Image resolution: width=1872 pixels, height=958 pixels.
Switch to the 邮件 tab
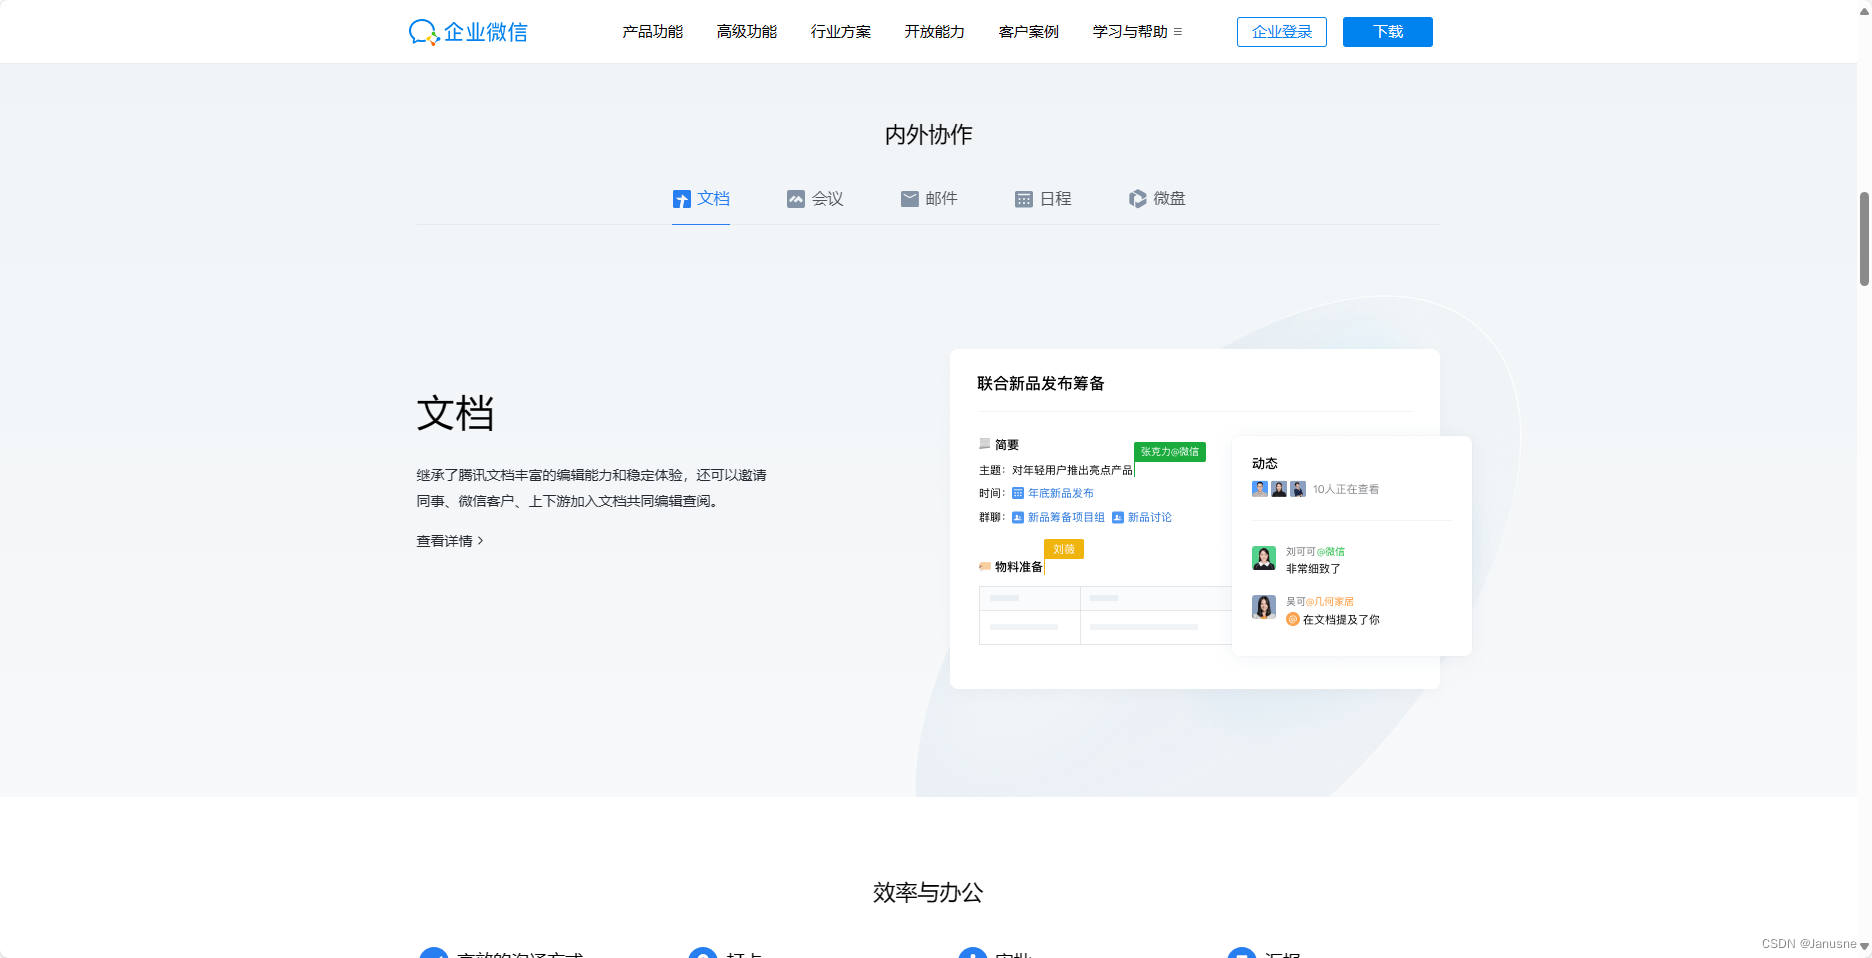point(929,199)
